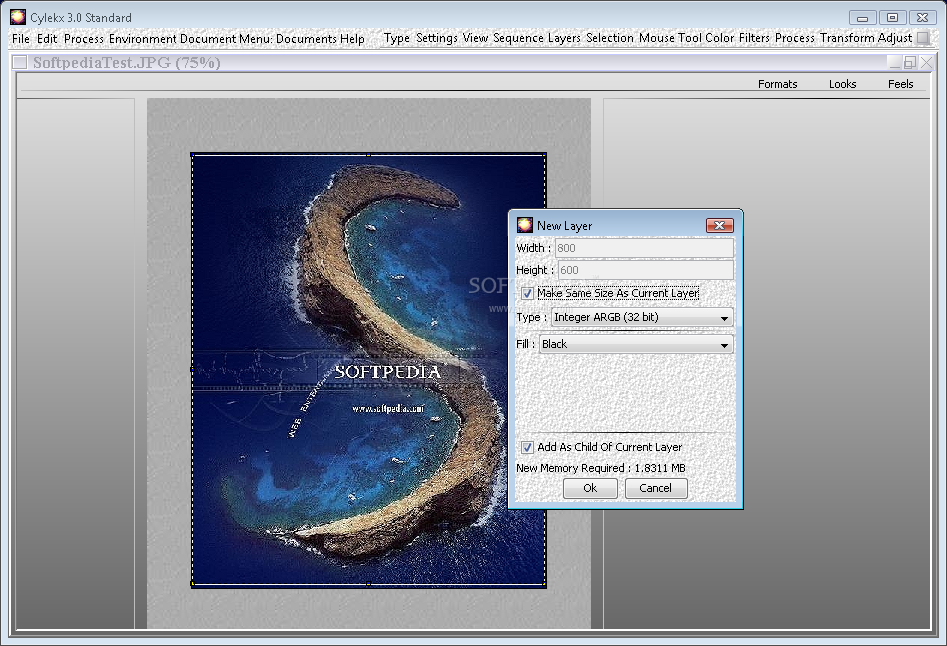Cancel the New Layer dialog
Viewport: 947px width, 646px height.
click(x=655, y=488)
